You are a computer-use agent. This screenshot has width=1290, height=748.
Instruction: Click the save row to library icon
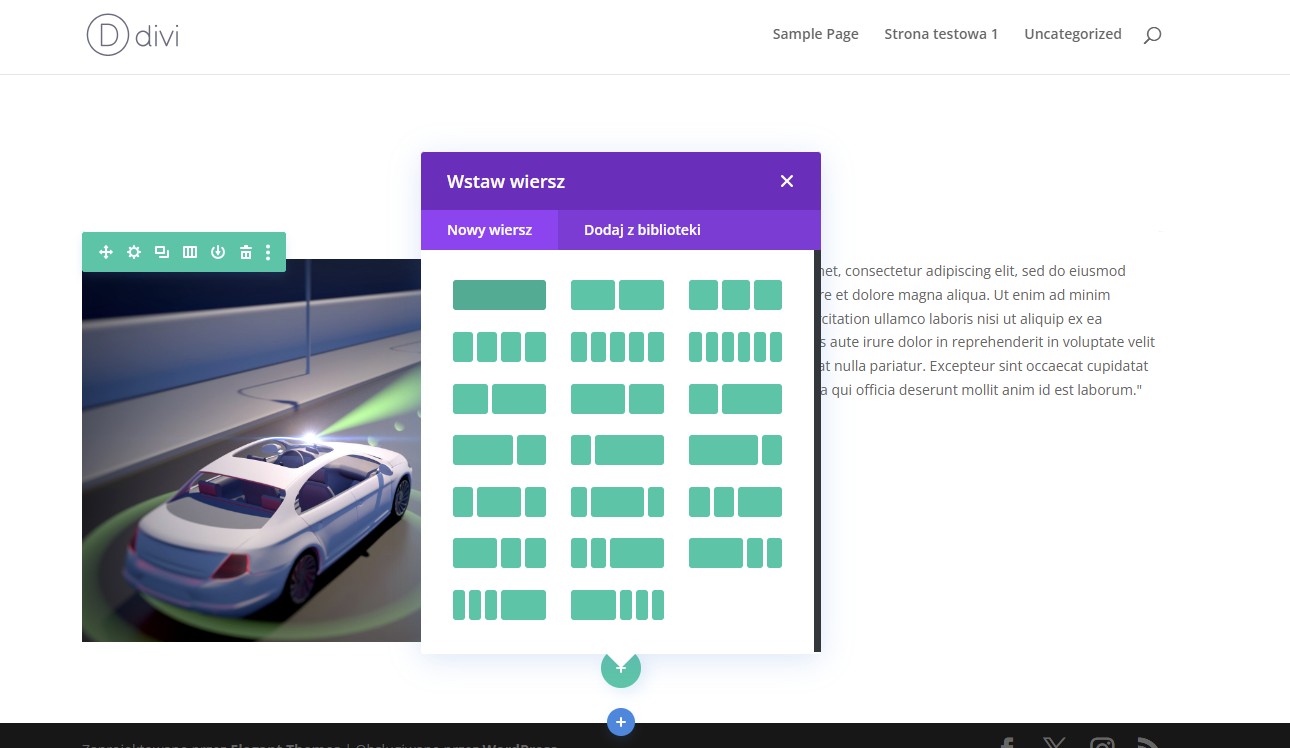coord(218,253)
